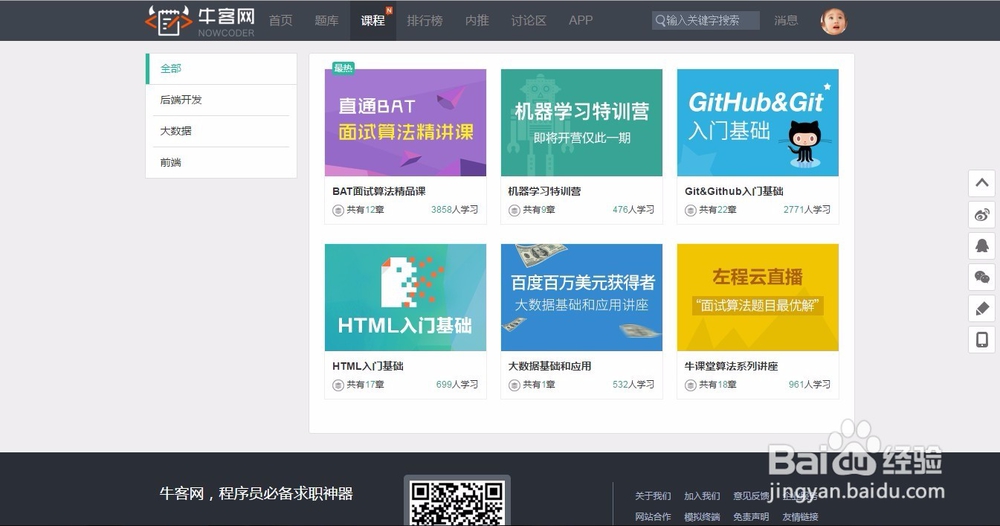The height and width of the screenshot is (526, 1000).
Task: Click 共有22章 chapter text
Action: pyautogui.click(x=718, y=210)
